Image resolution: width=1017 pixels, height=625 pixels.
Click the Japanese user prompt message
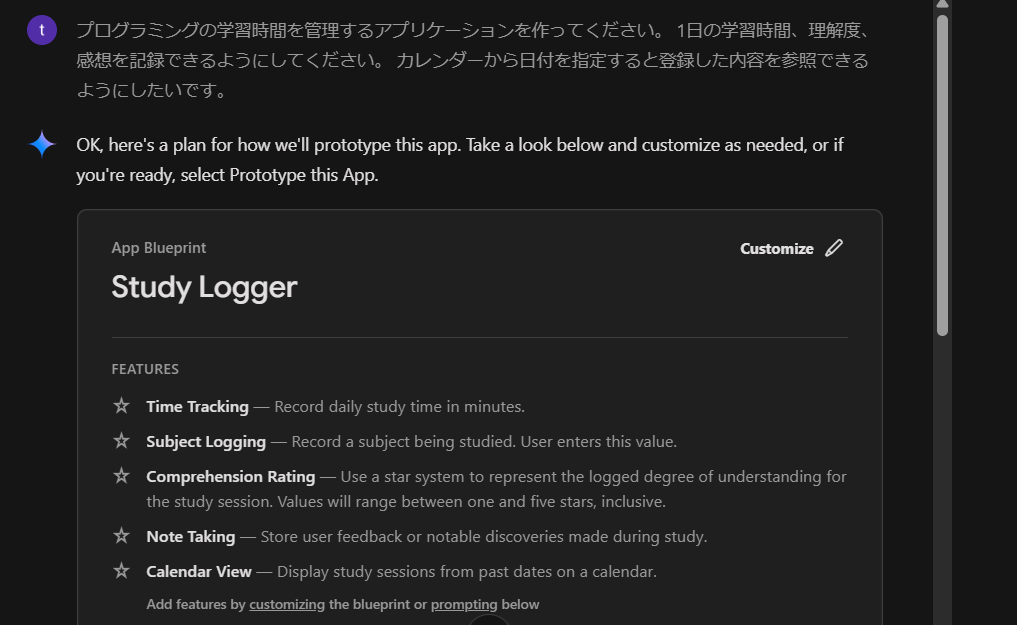(x=472, y=60)
